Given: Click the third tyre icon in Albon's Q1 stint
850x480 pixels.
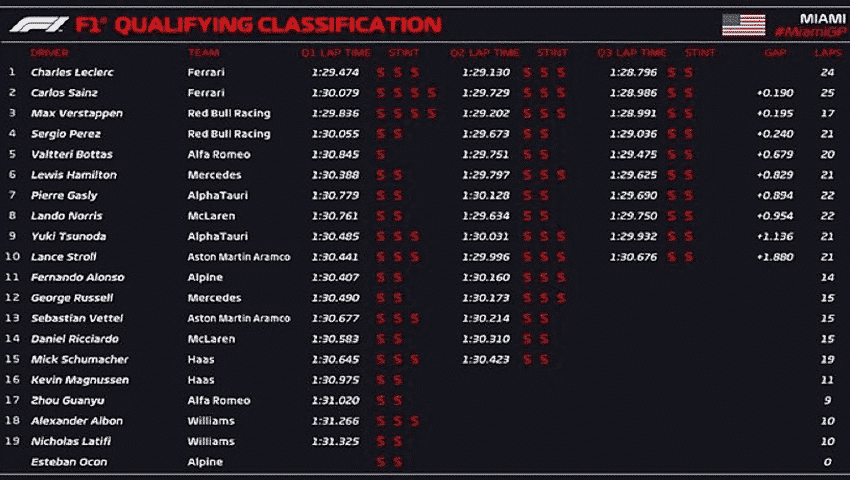Looking at the screenshot, I should [x=415, y=421].
